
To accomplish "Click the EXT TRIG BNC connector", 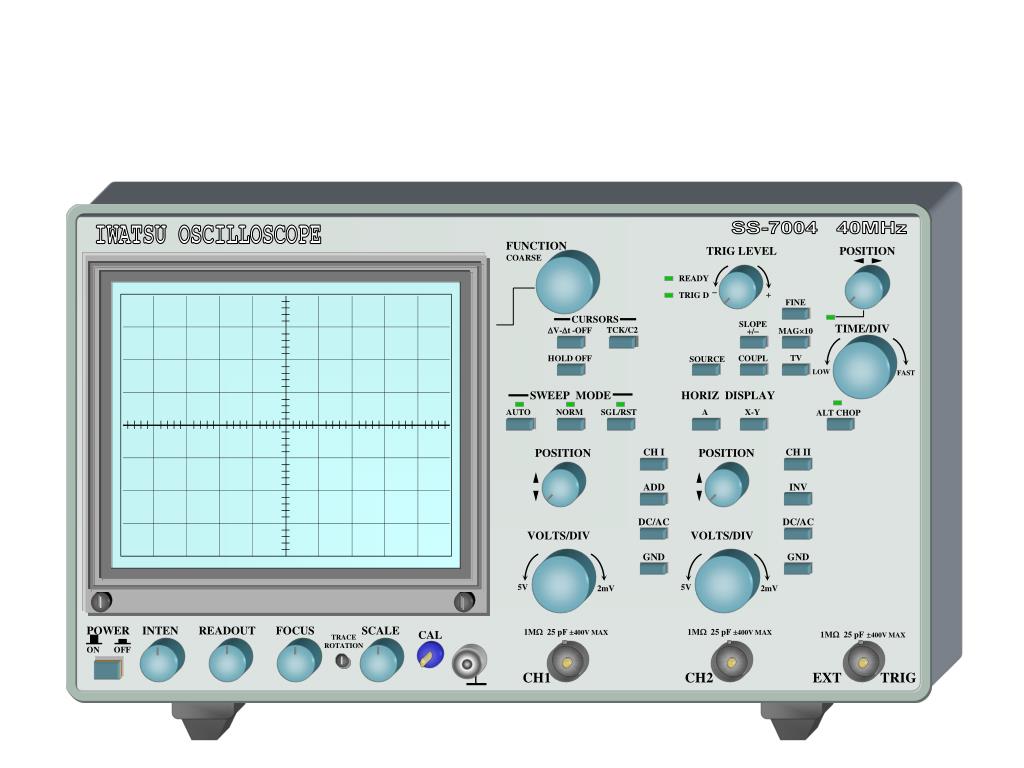I will pos(863,662).
